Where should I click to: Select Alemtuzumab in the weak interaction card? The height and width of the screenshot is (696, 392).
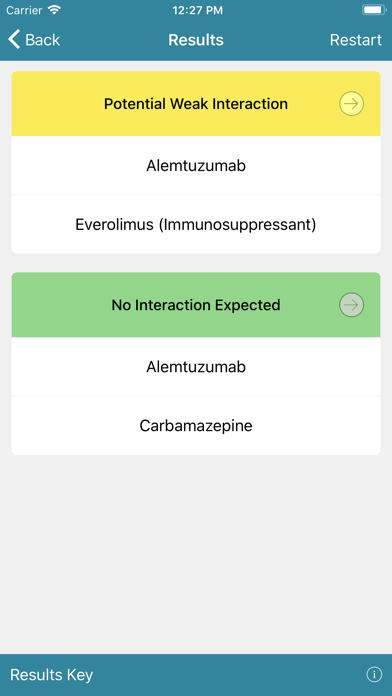click(196, 166)
